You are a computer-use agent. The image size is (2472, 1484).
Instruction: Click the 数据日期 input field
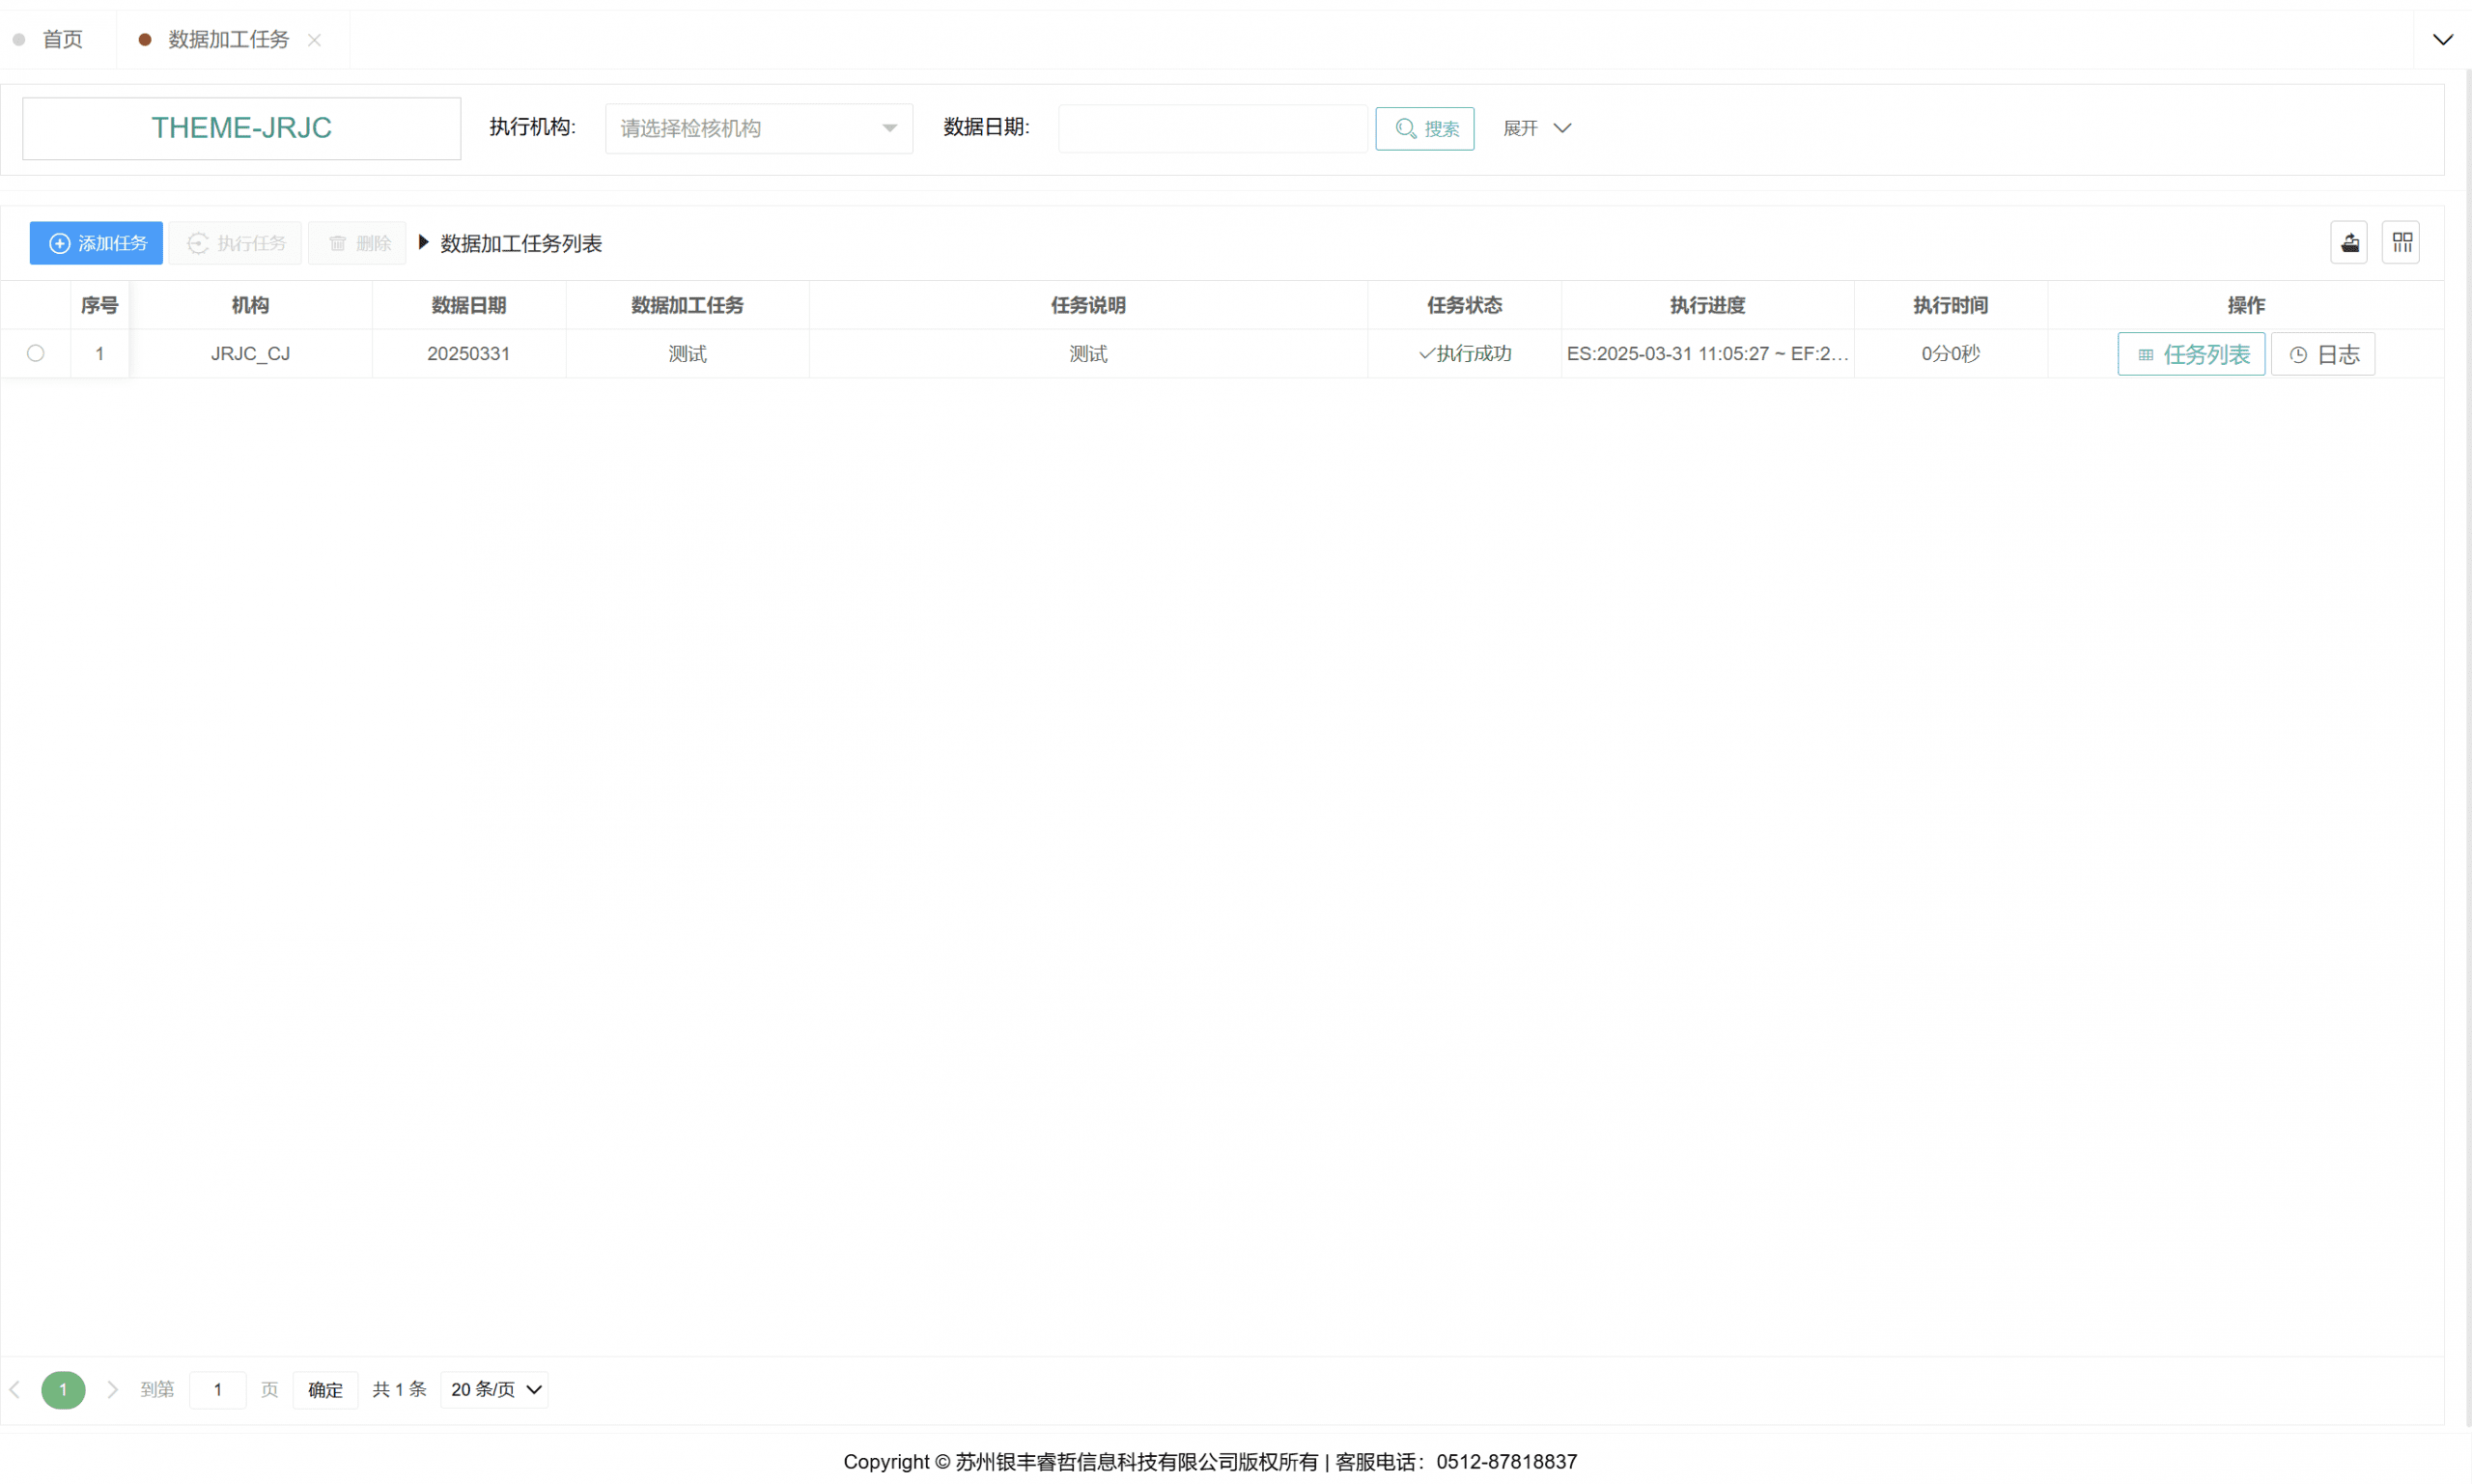1212,129
